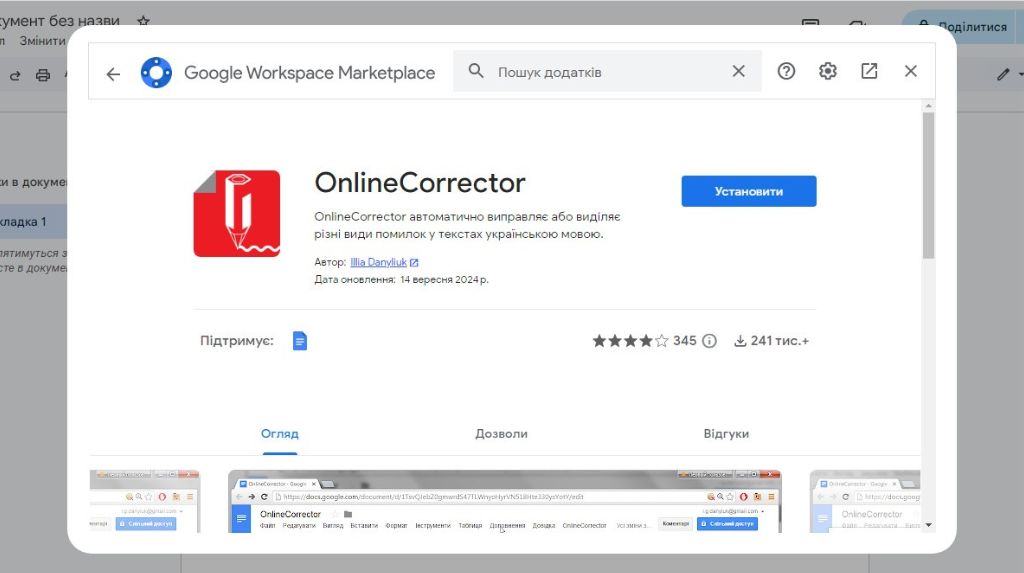Open the author link Illia Danyliuk

coord(378,262)
